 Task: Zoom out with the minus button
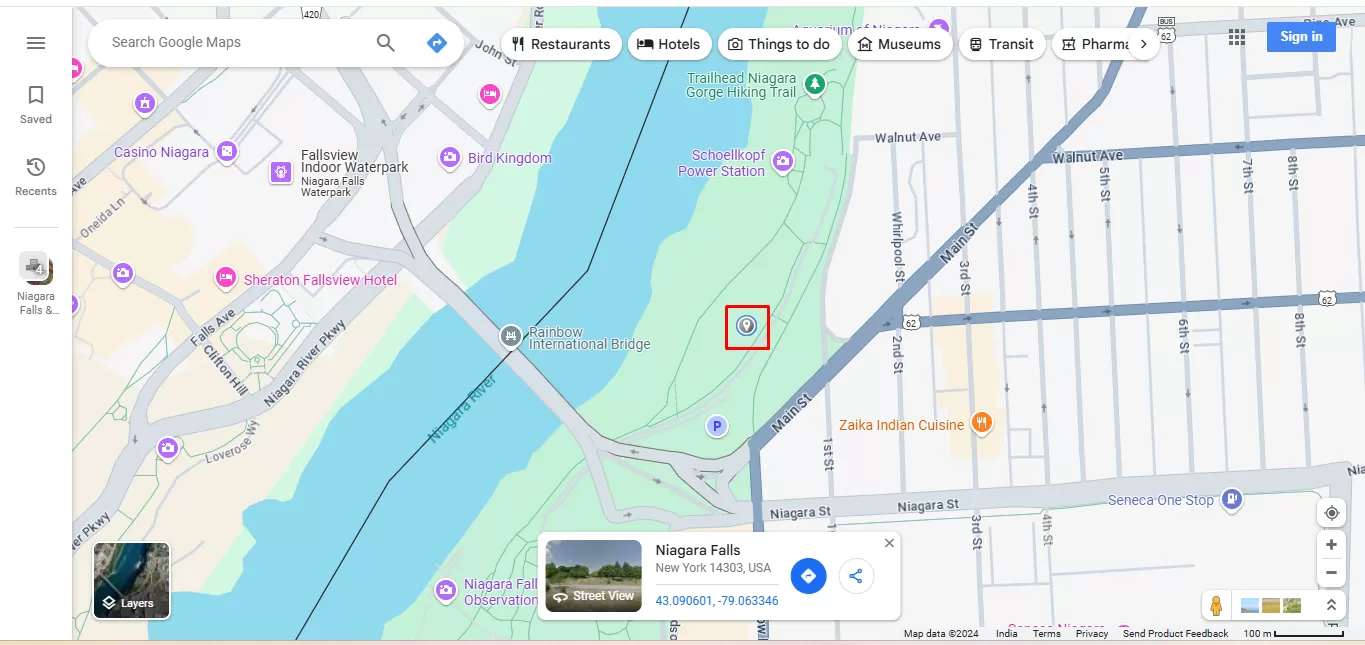click(1331, 573)
